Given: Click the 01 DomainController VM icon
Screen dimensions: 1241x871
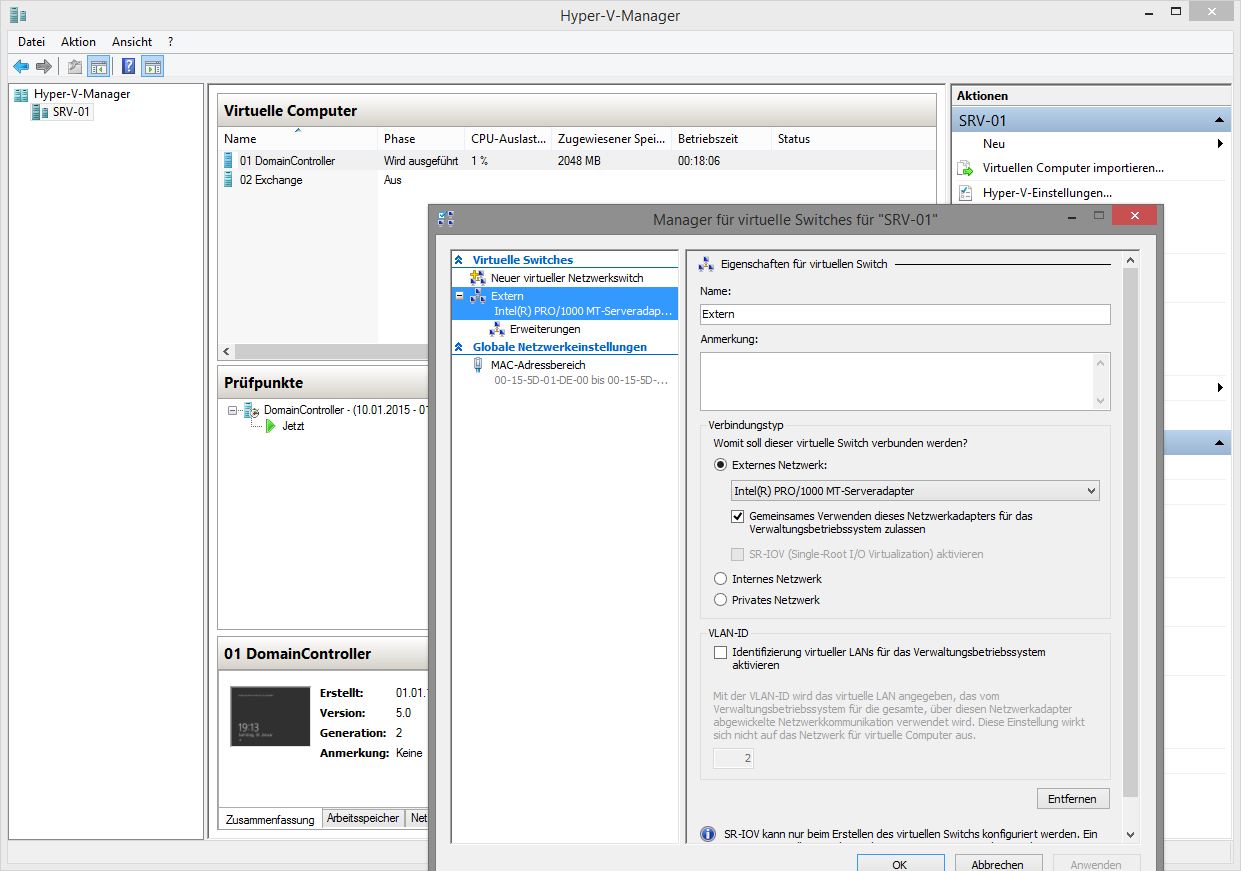Looking at the screenshot, I should point(229,160).
